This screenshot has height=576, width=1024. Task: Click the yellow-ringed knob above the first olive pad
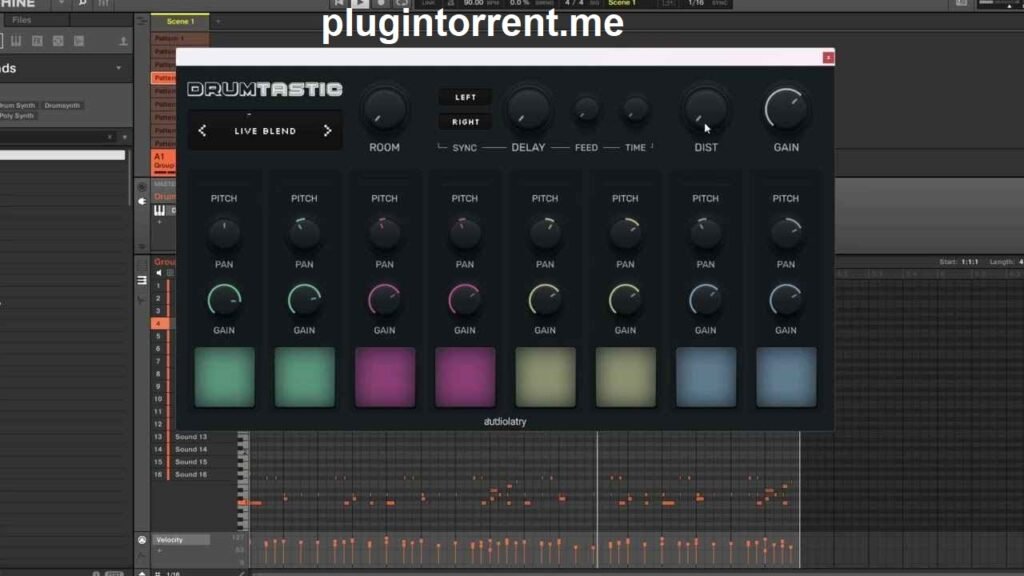point(545,300)
